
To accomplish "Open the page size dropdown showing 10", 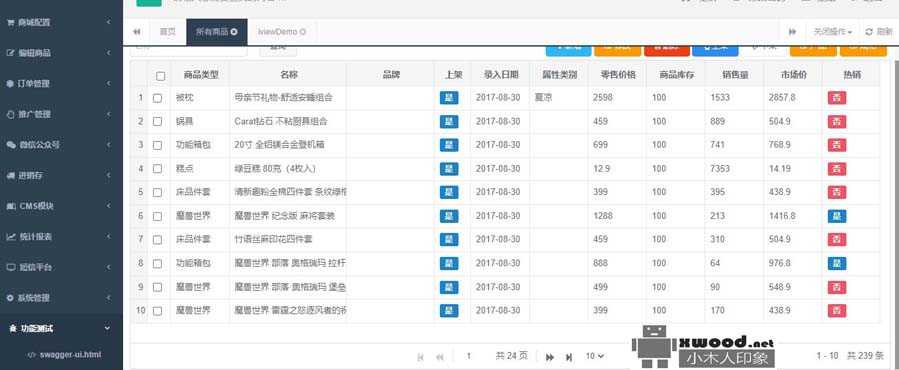I will coord(595,356).
